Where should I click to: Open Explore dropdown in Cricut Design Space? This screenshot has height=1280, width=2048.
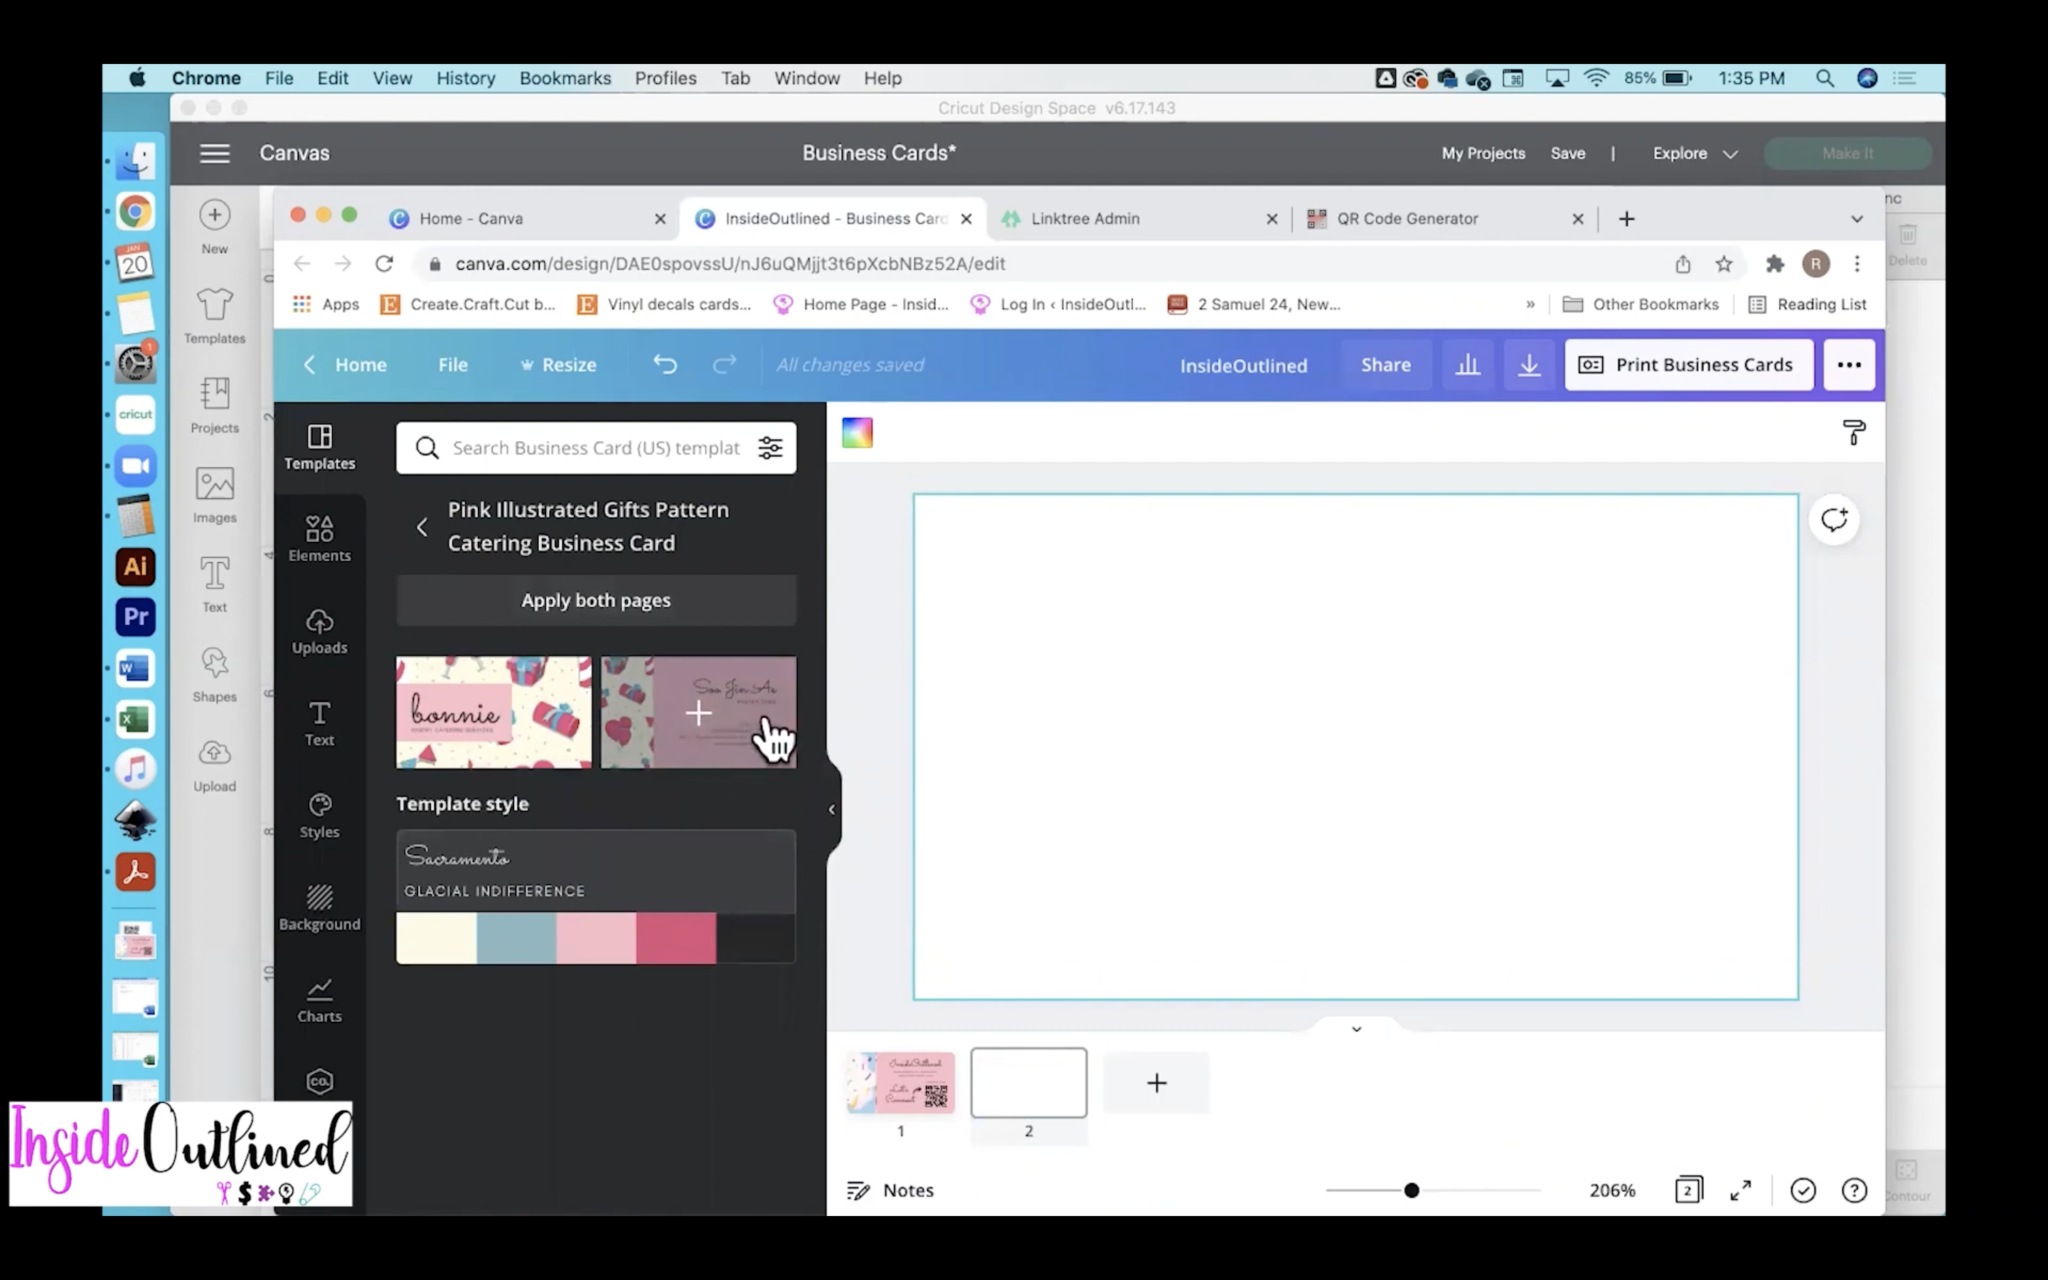click(x=1695, y=153)
